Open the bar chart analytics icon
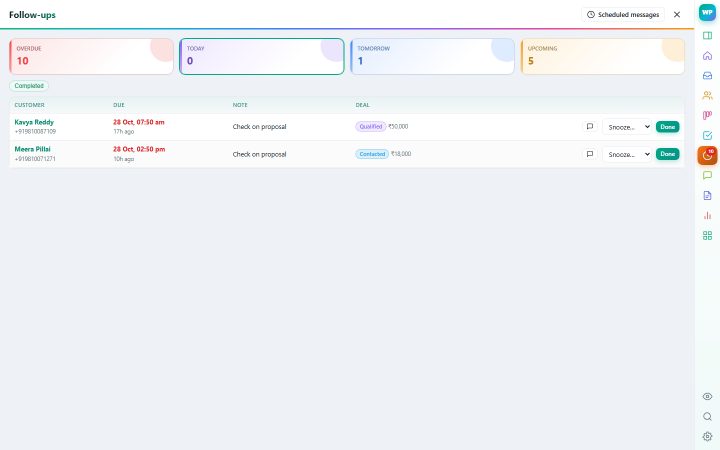This screenshot has height=450, width=720. [707, 215]
